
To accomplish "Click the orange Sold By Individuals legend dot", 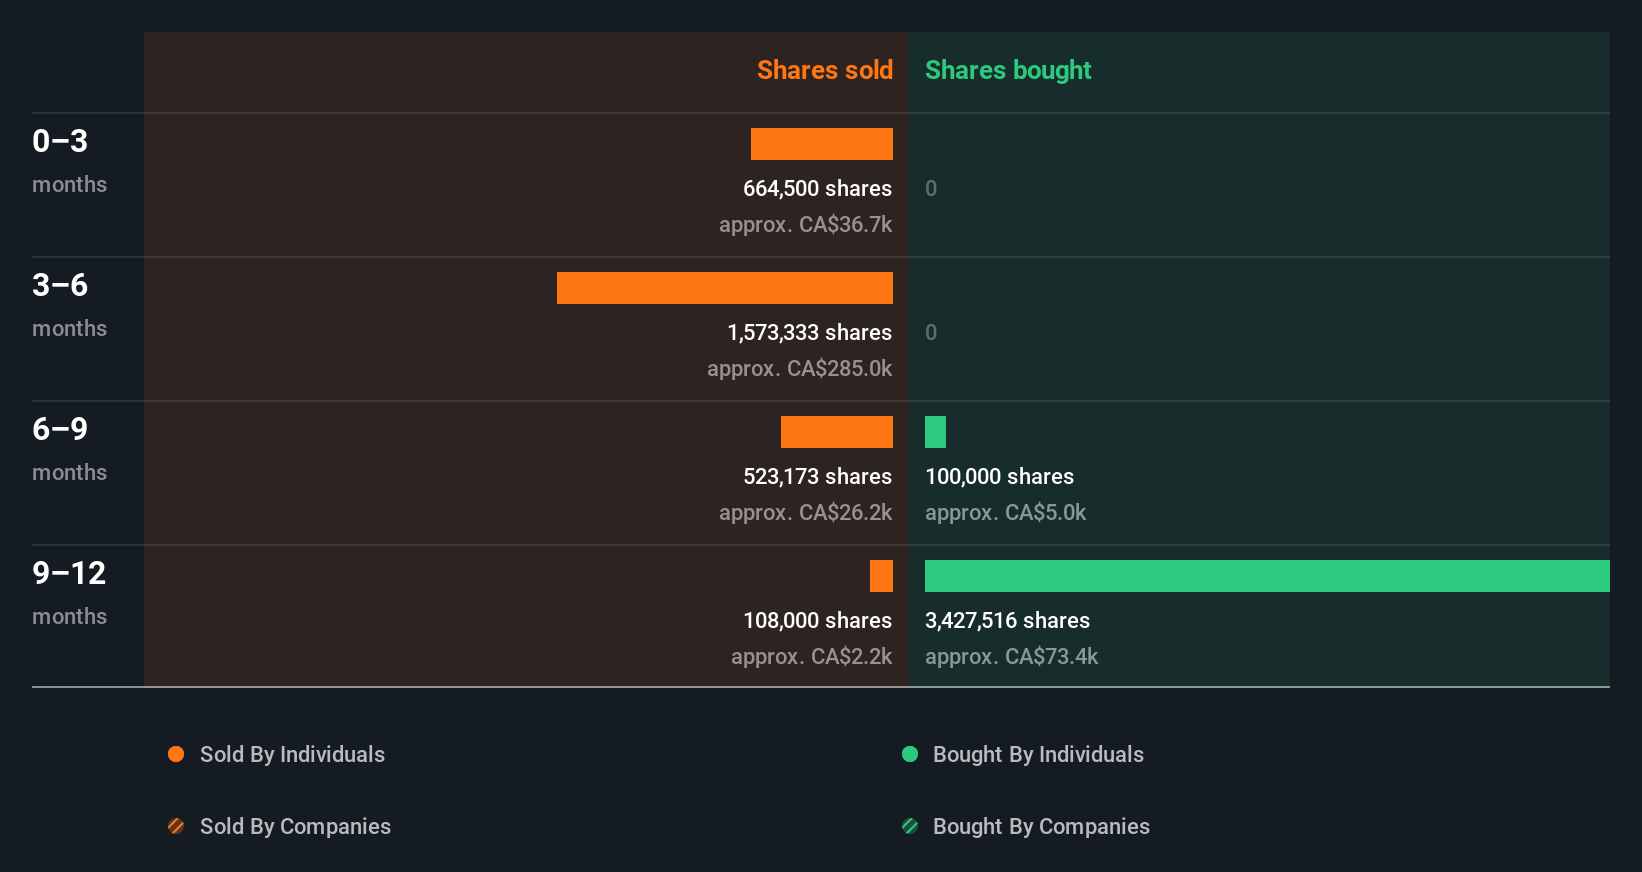I will click(x=176, y=754).
